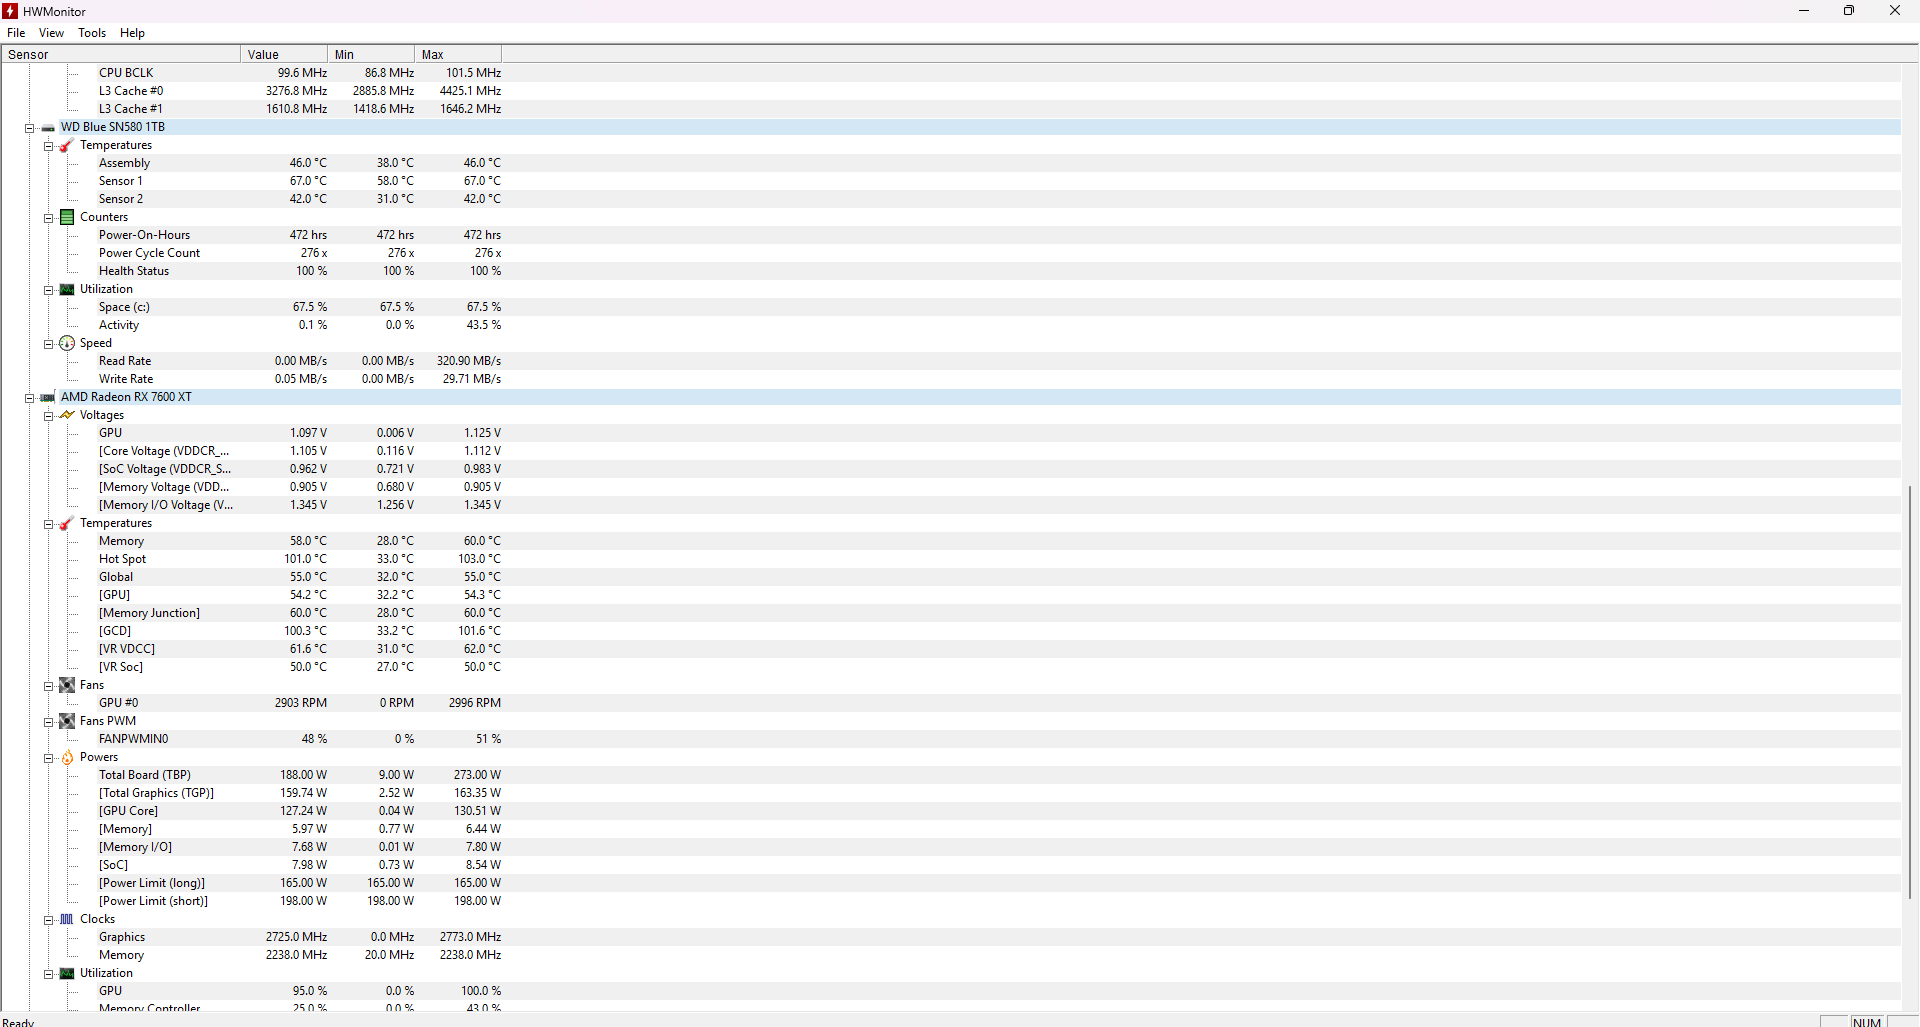The height and width of the screenshot is (1027, 1920).
Task: Collapse the Counters group
Action: click(x=48, y=218)
